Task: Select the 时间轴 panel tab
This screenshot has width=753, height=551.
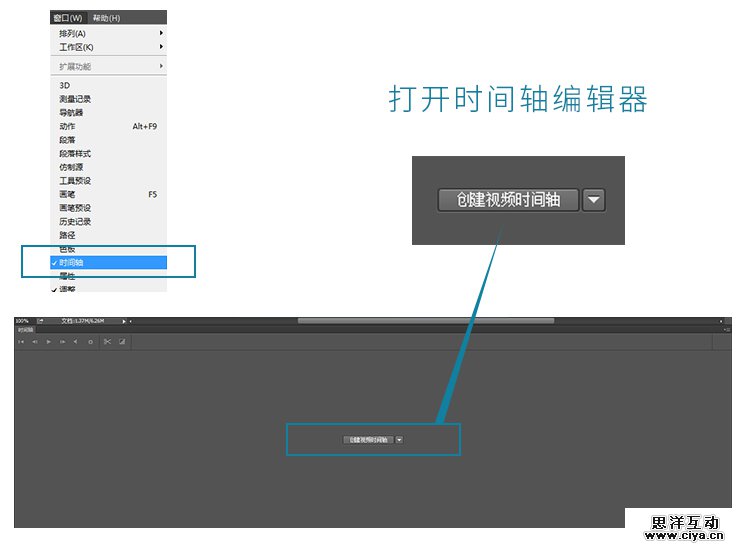Action: point(24,329)
